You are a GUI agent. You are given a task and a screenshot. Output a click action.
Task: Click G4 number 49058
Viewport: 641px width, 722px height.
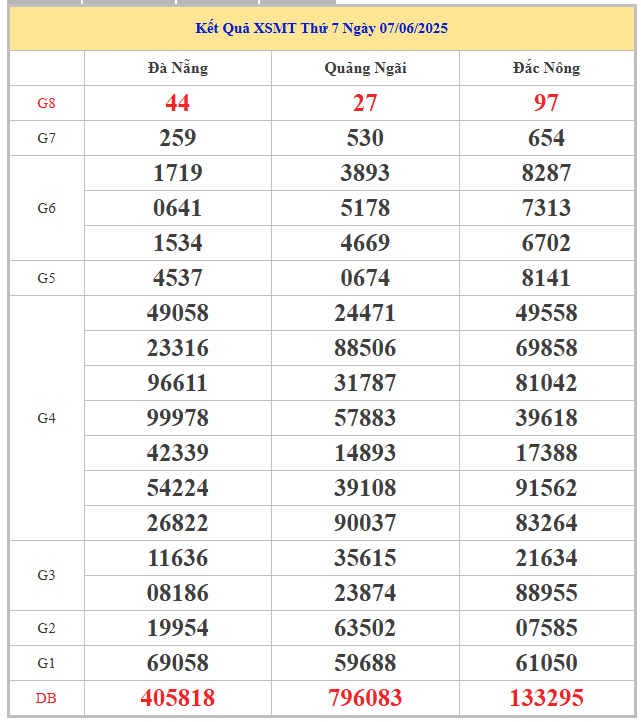pos(178,313)
